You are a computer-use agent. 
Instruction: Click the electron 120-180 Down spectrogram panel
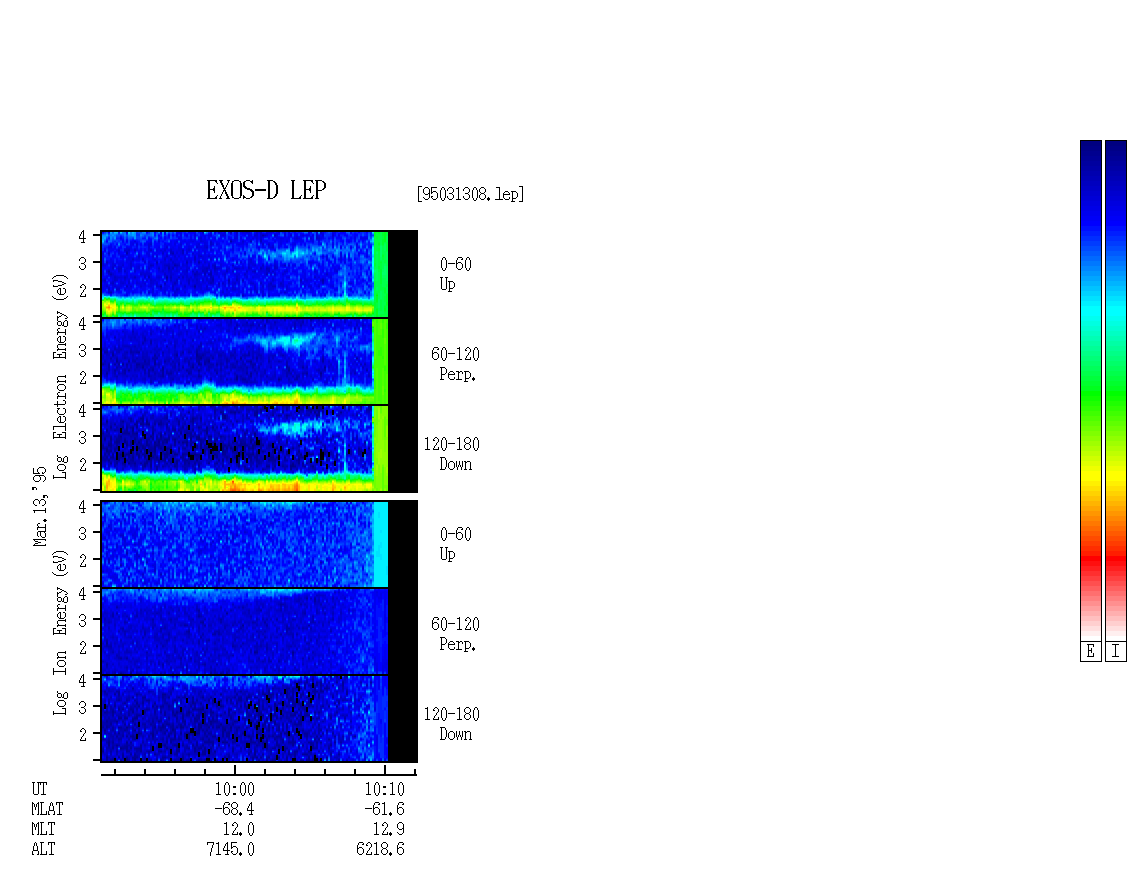point(259,448)
